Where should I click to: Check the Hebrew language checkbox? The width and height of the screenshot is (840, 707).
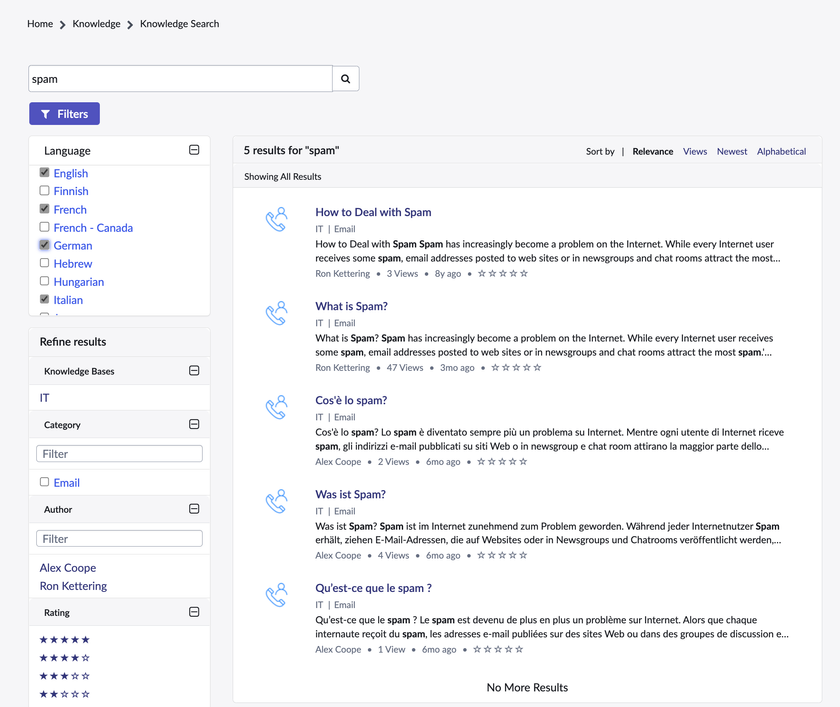[44, 263]
